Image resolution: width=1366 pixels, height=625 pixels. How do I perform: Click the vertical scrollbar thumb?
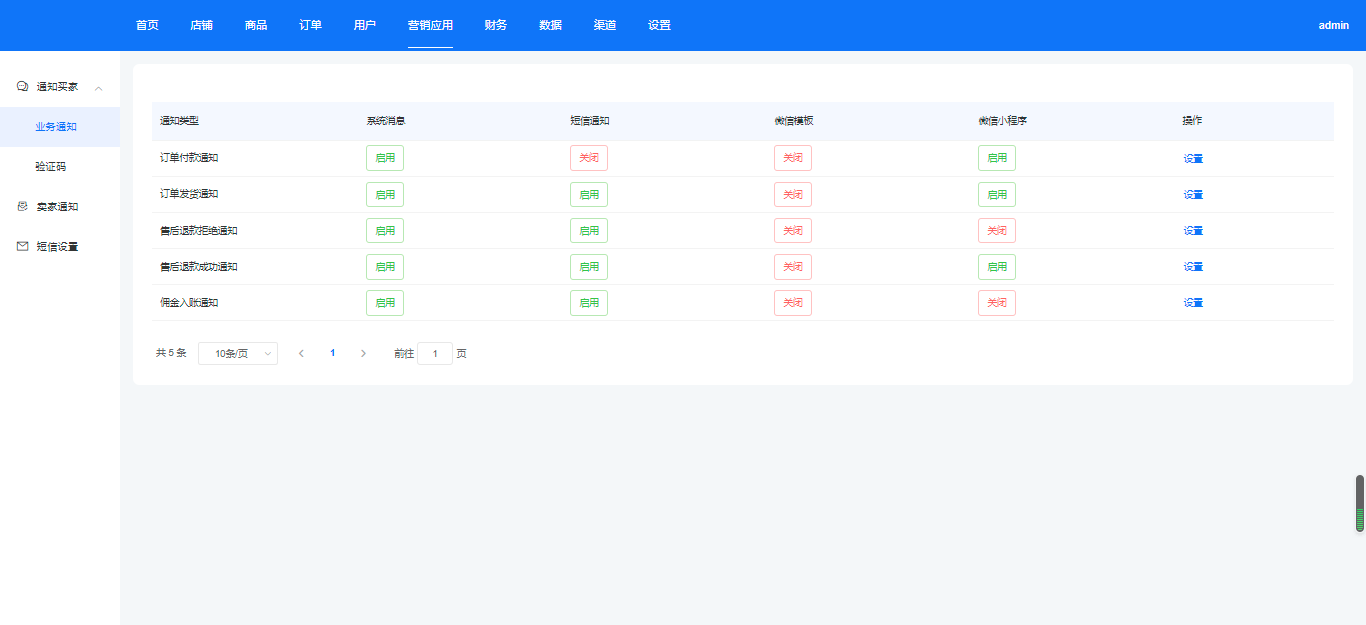pyautogui.click(x=1360, y=503)
